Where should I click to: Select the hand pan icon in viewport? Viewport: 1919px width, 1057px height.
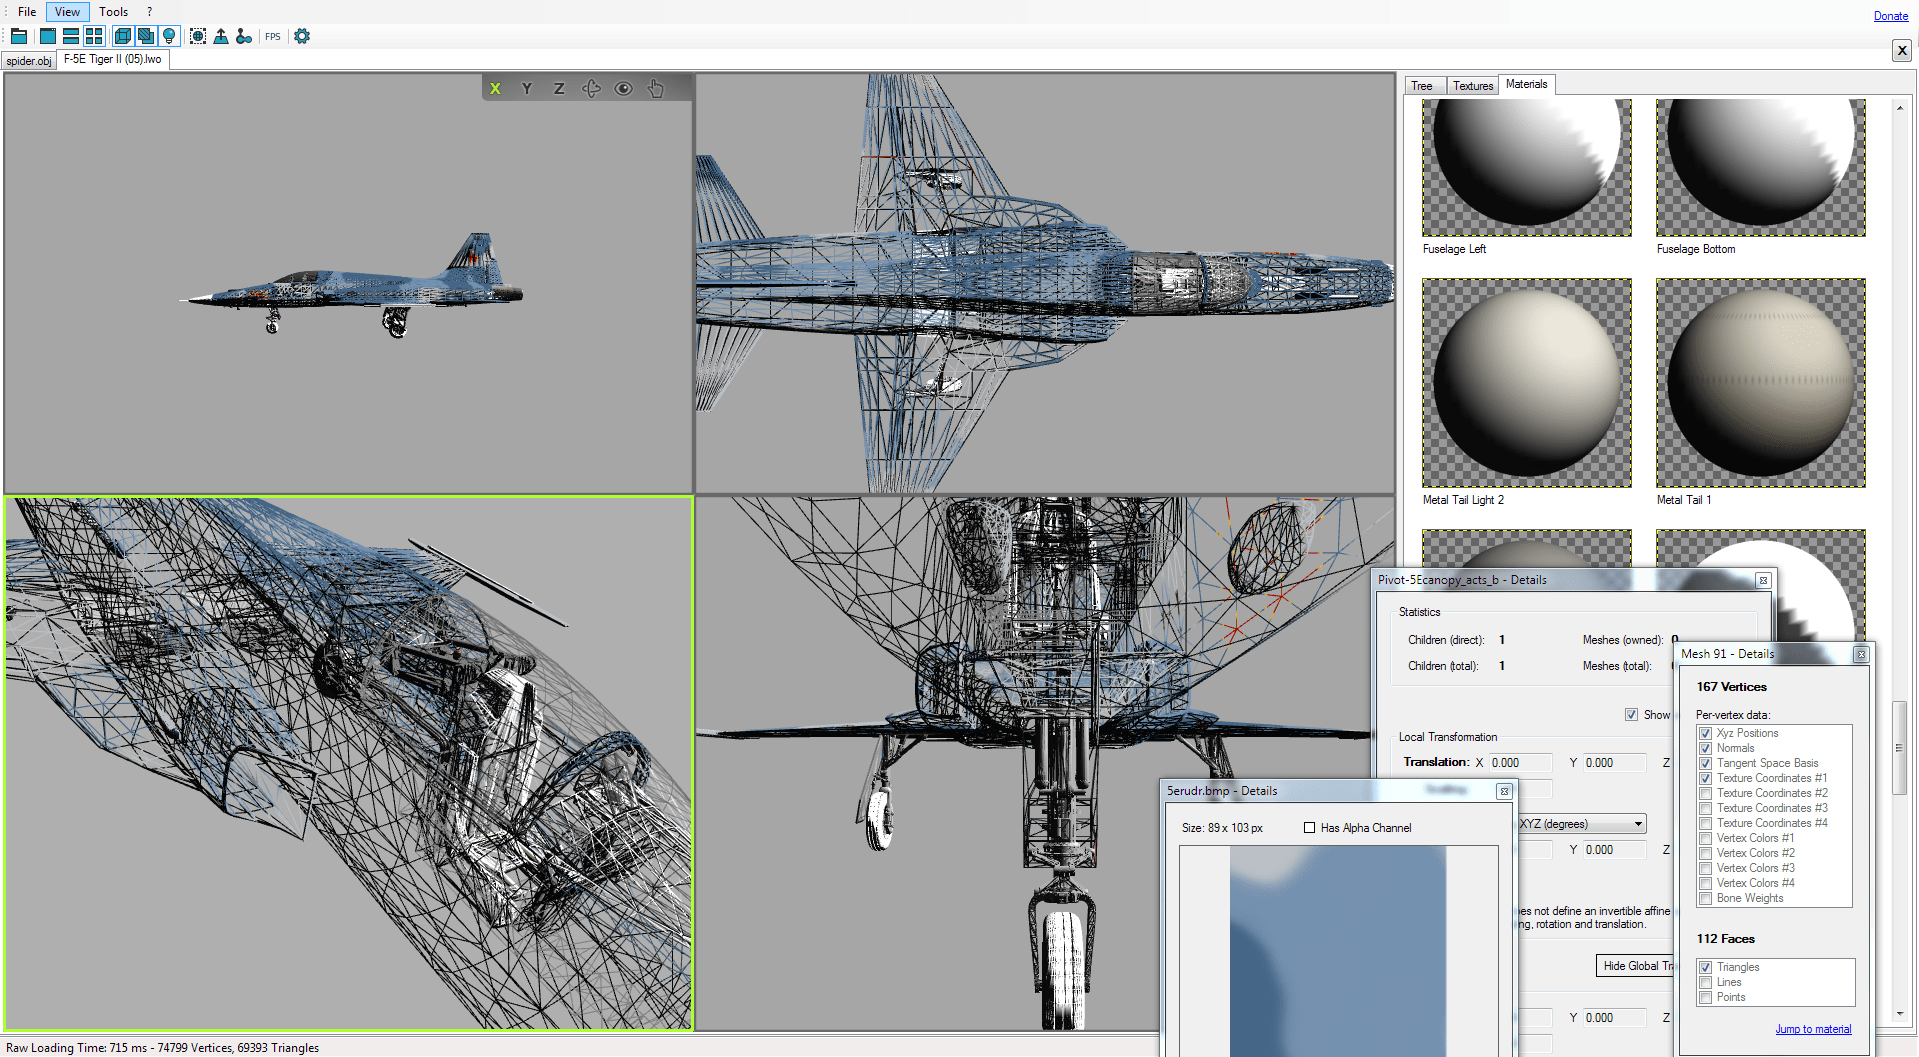click(656, 88)
